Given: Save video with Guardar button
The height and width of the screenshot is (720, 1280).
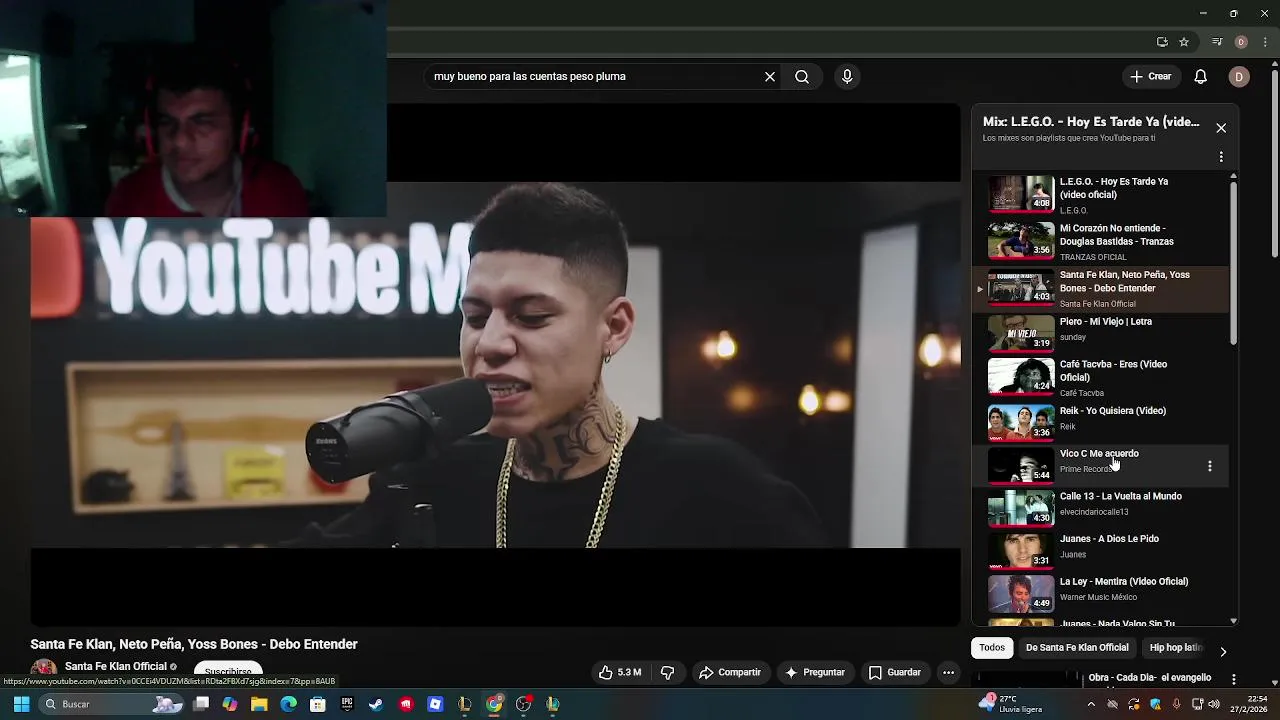Looking at the screenshot, I should 895,673.
